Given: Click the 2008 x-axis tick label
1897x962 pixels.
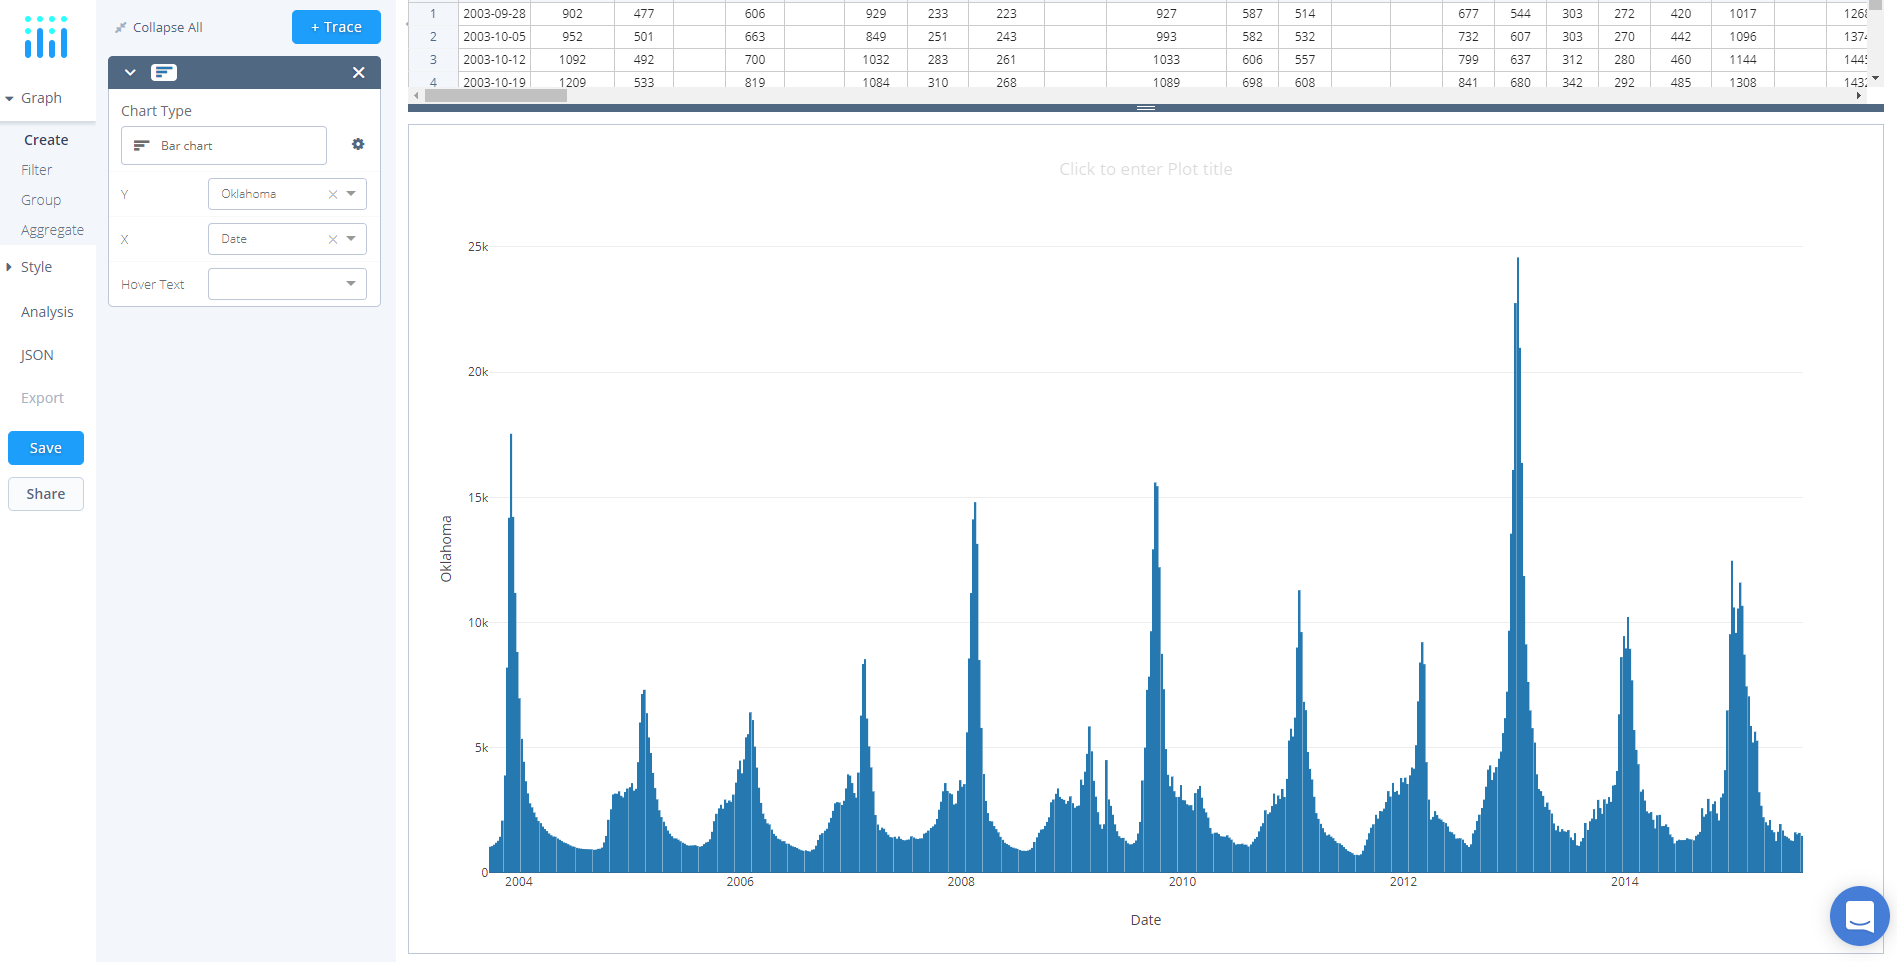Looking at the screenshot, I should tap(961, 882).
